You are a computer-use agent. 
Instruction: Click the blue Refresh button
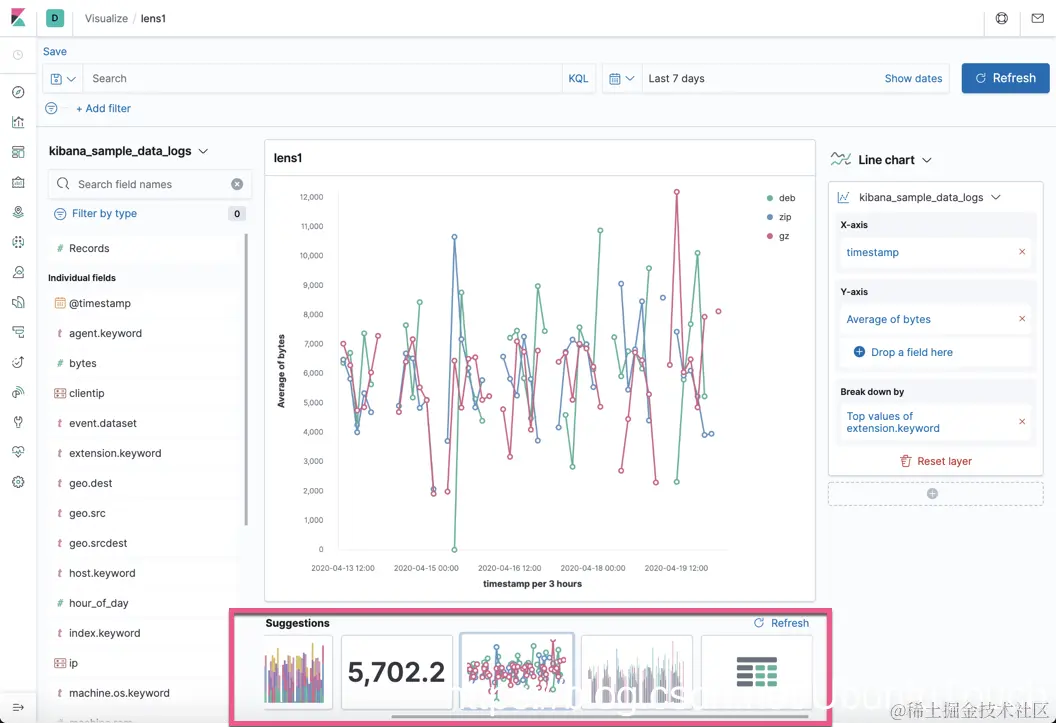pos(1005,78)
